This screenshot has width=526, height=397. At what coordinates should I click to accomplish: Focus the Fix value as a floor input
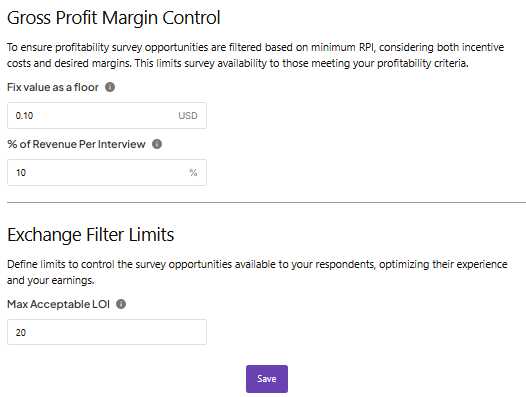coord(107,115)
